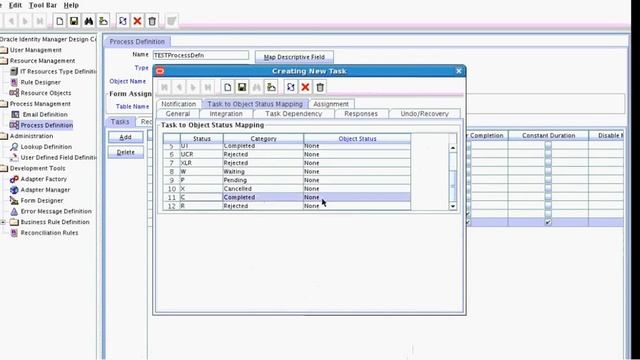Image resolution: width=640 pixels, height=360 pixels.
Task: Click the Delete button
Action: click(125, 152)
